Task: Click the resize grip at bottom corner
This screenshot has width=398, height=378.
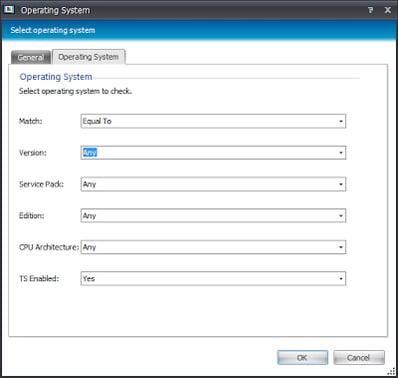Action: (392, 372)
